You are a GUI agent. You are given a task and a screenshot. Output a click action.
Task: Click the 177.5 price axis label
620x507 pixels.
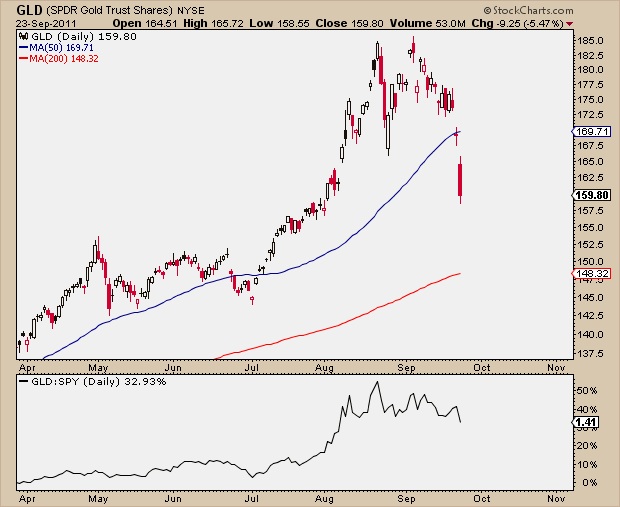tap(590, 85)
